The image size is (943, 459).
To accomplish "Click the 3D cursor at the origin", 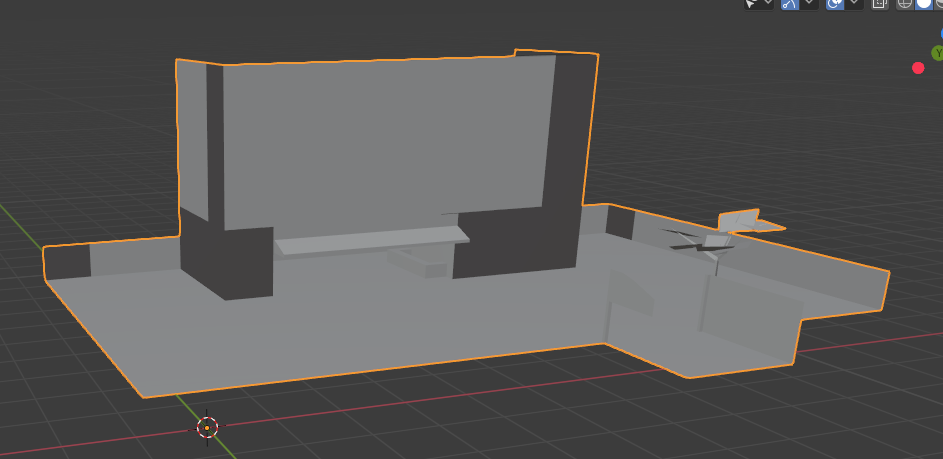I will click(x=207, y=428).
